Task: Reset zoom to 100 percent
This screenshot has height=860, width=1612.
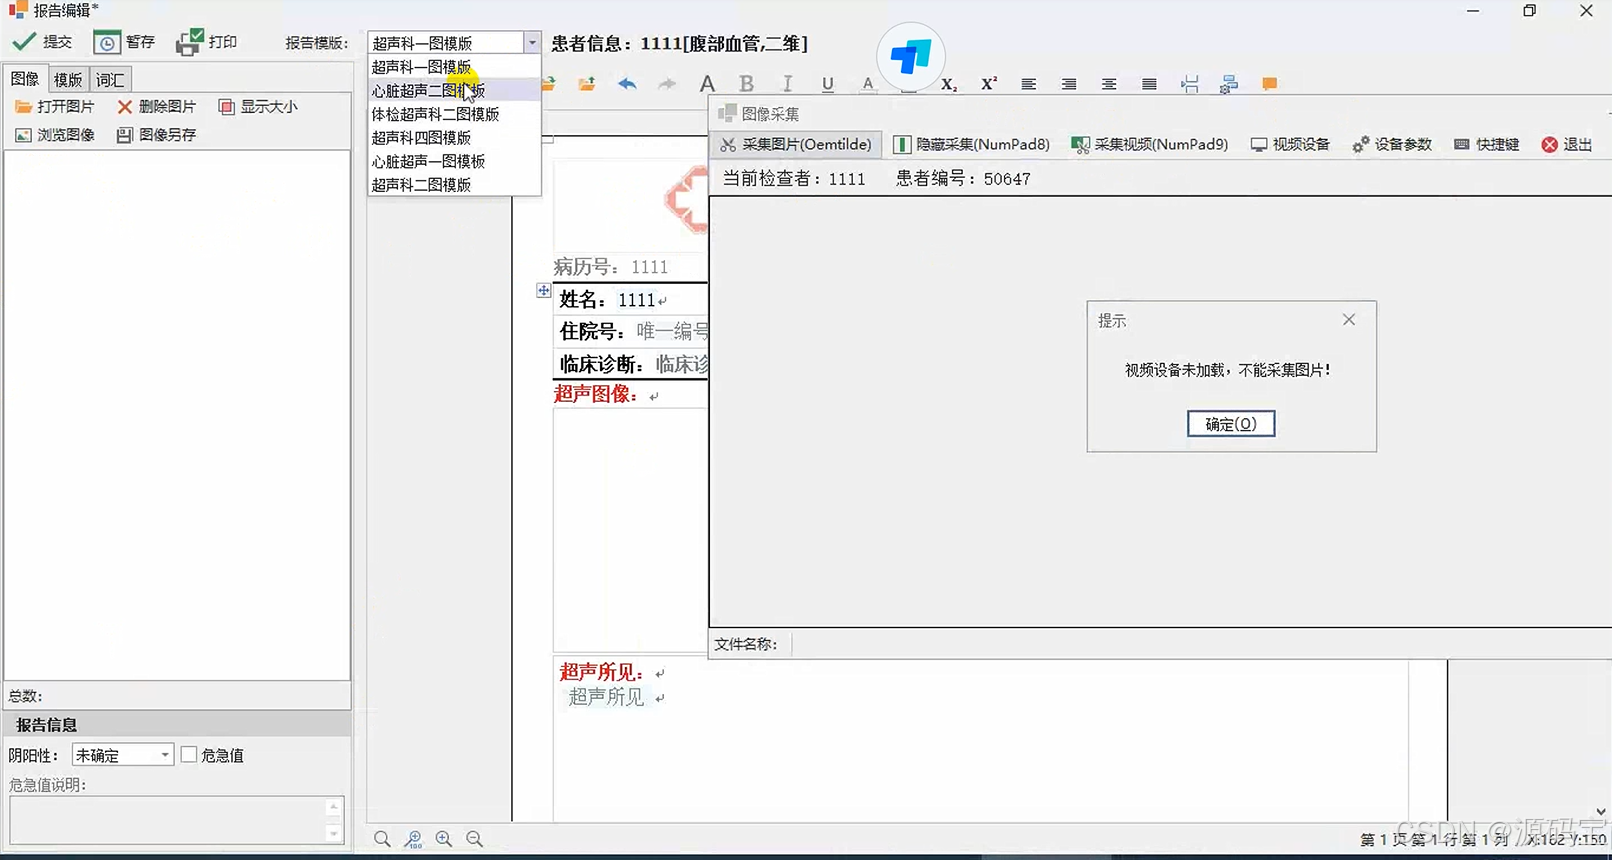Action: tap(413, 839)
